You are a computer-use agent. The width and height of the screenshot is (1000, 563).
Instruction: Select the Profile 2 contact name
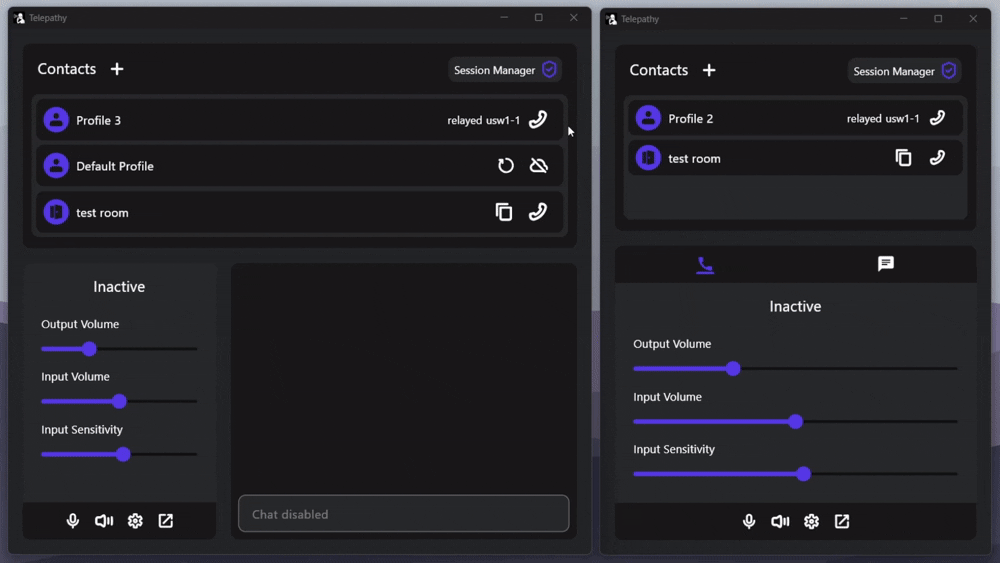691,119
